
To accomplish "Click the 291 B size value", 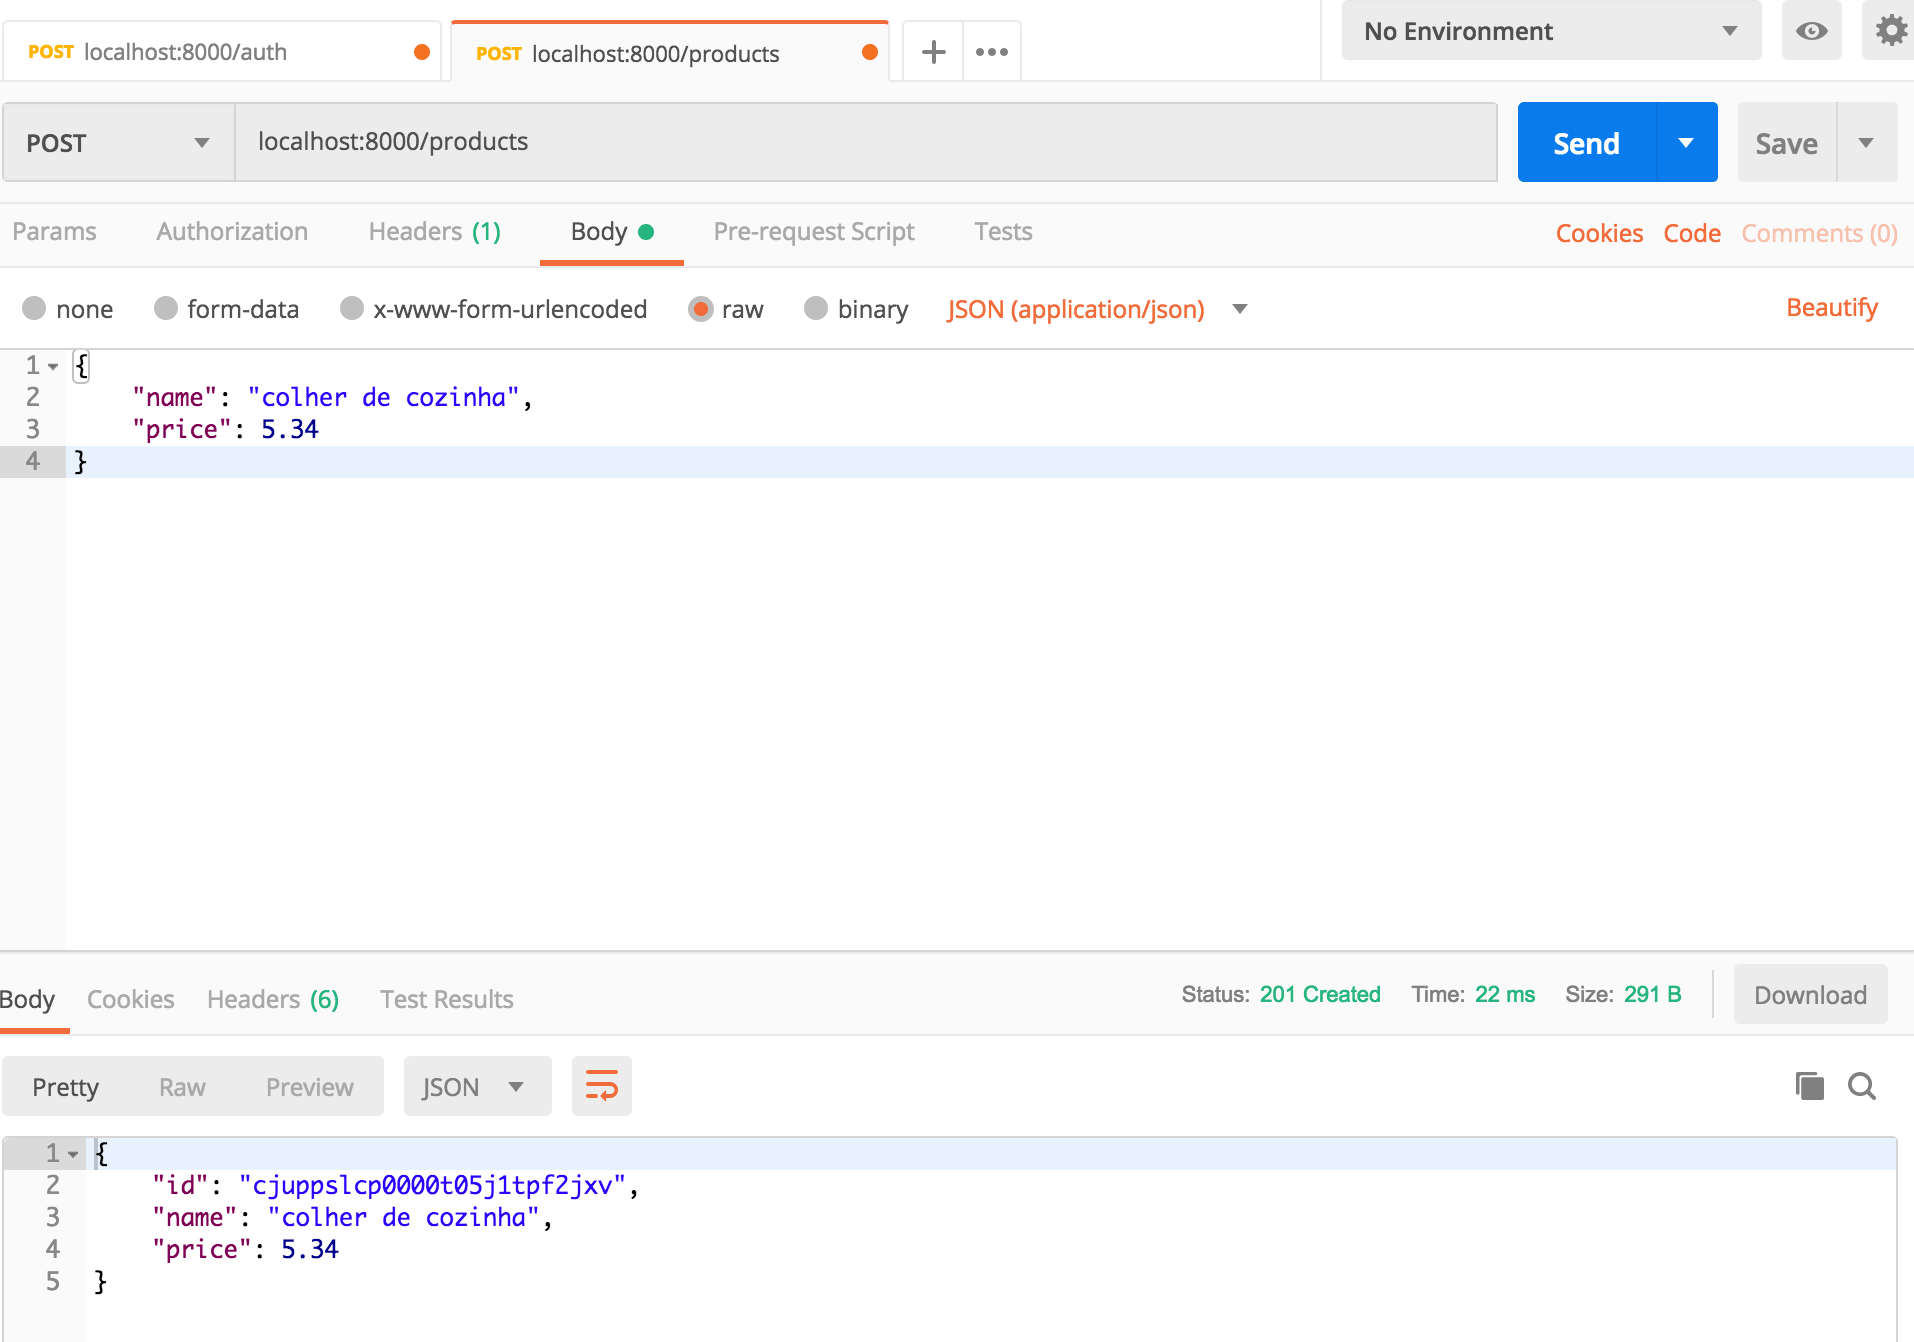I will coord(1652,995).
